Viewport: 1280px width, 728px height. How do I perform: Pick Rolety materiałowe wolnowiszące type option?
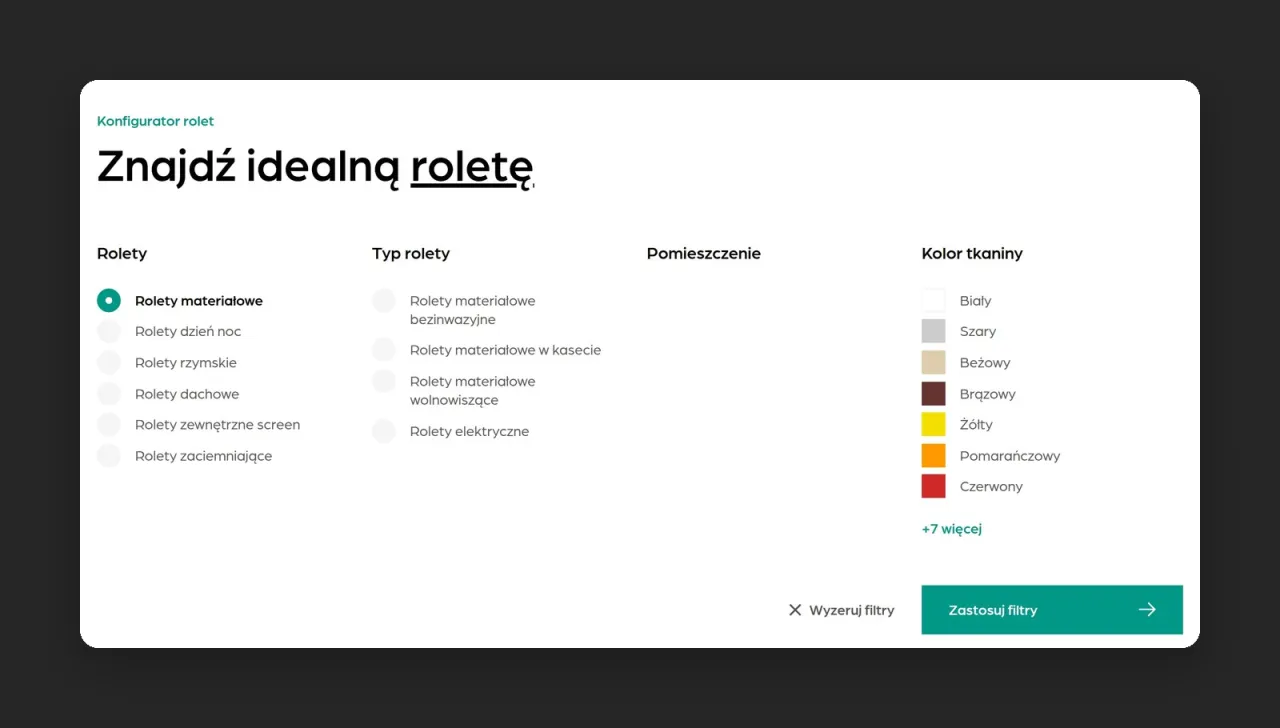(384, 381)
